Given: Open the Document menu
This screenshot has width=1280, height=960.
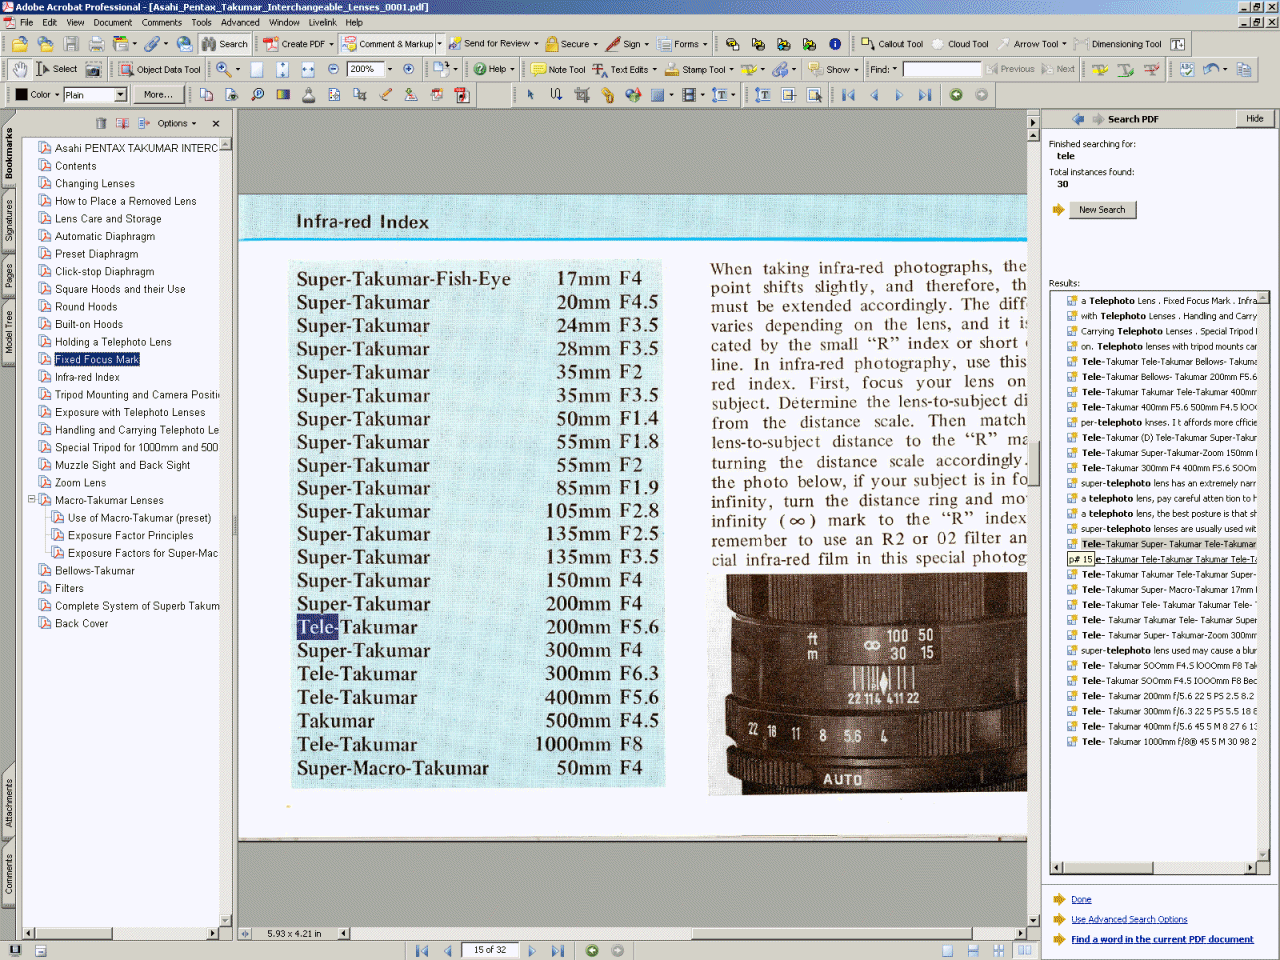Looking at the screenshot, I should (x=112, y=22).
